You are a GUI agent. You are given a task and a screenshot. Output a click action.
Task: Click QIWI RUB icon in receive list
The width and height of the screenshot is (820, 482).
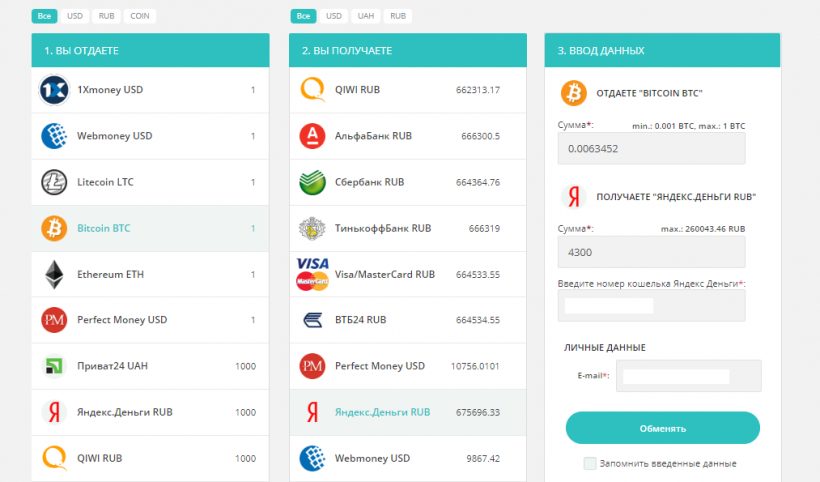click(312, 89)
